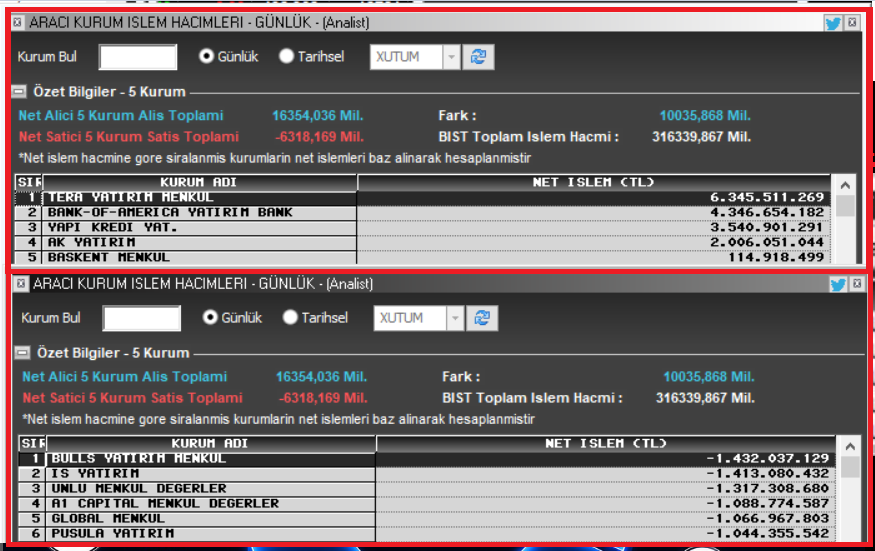This screenshot has height=551, width=875.
Task: Click SIR column header in top table
Action: pyautogui.click(x=29, y=182)
